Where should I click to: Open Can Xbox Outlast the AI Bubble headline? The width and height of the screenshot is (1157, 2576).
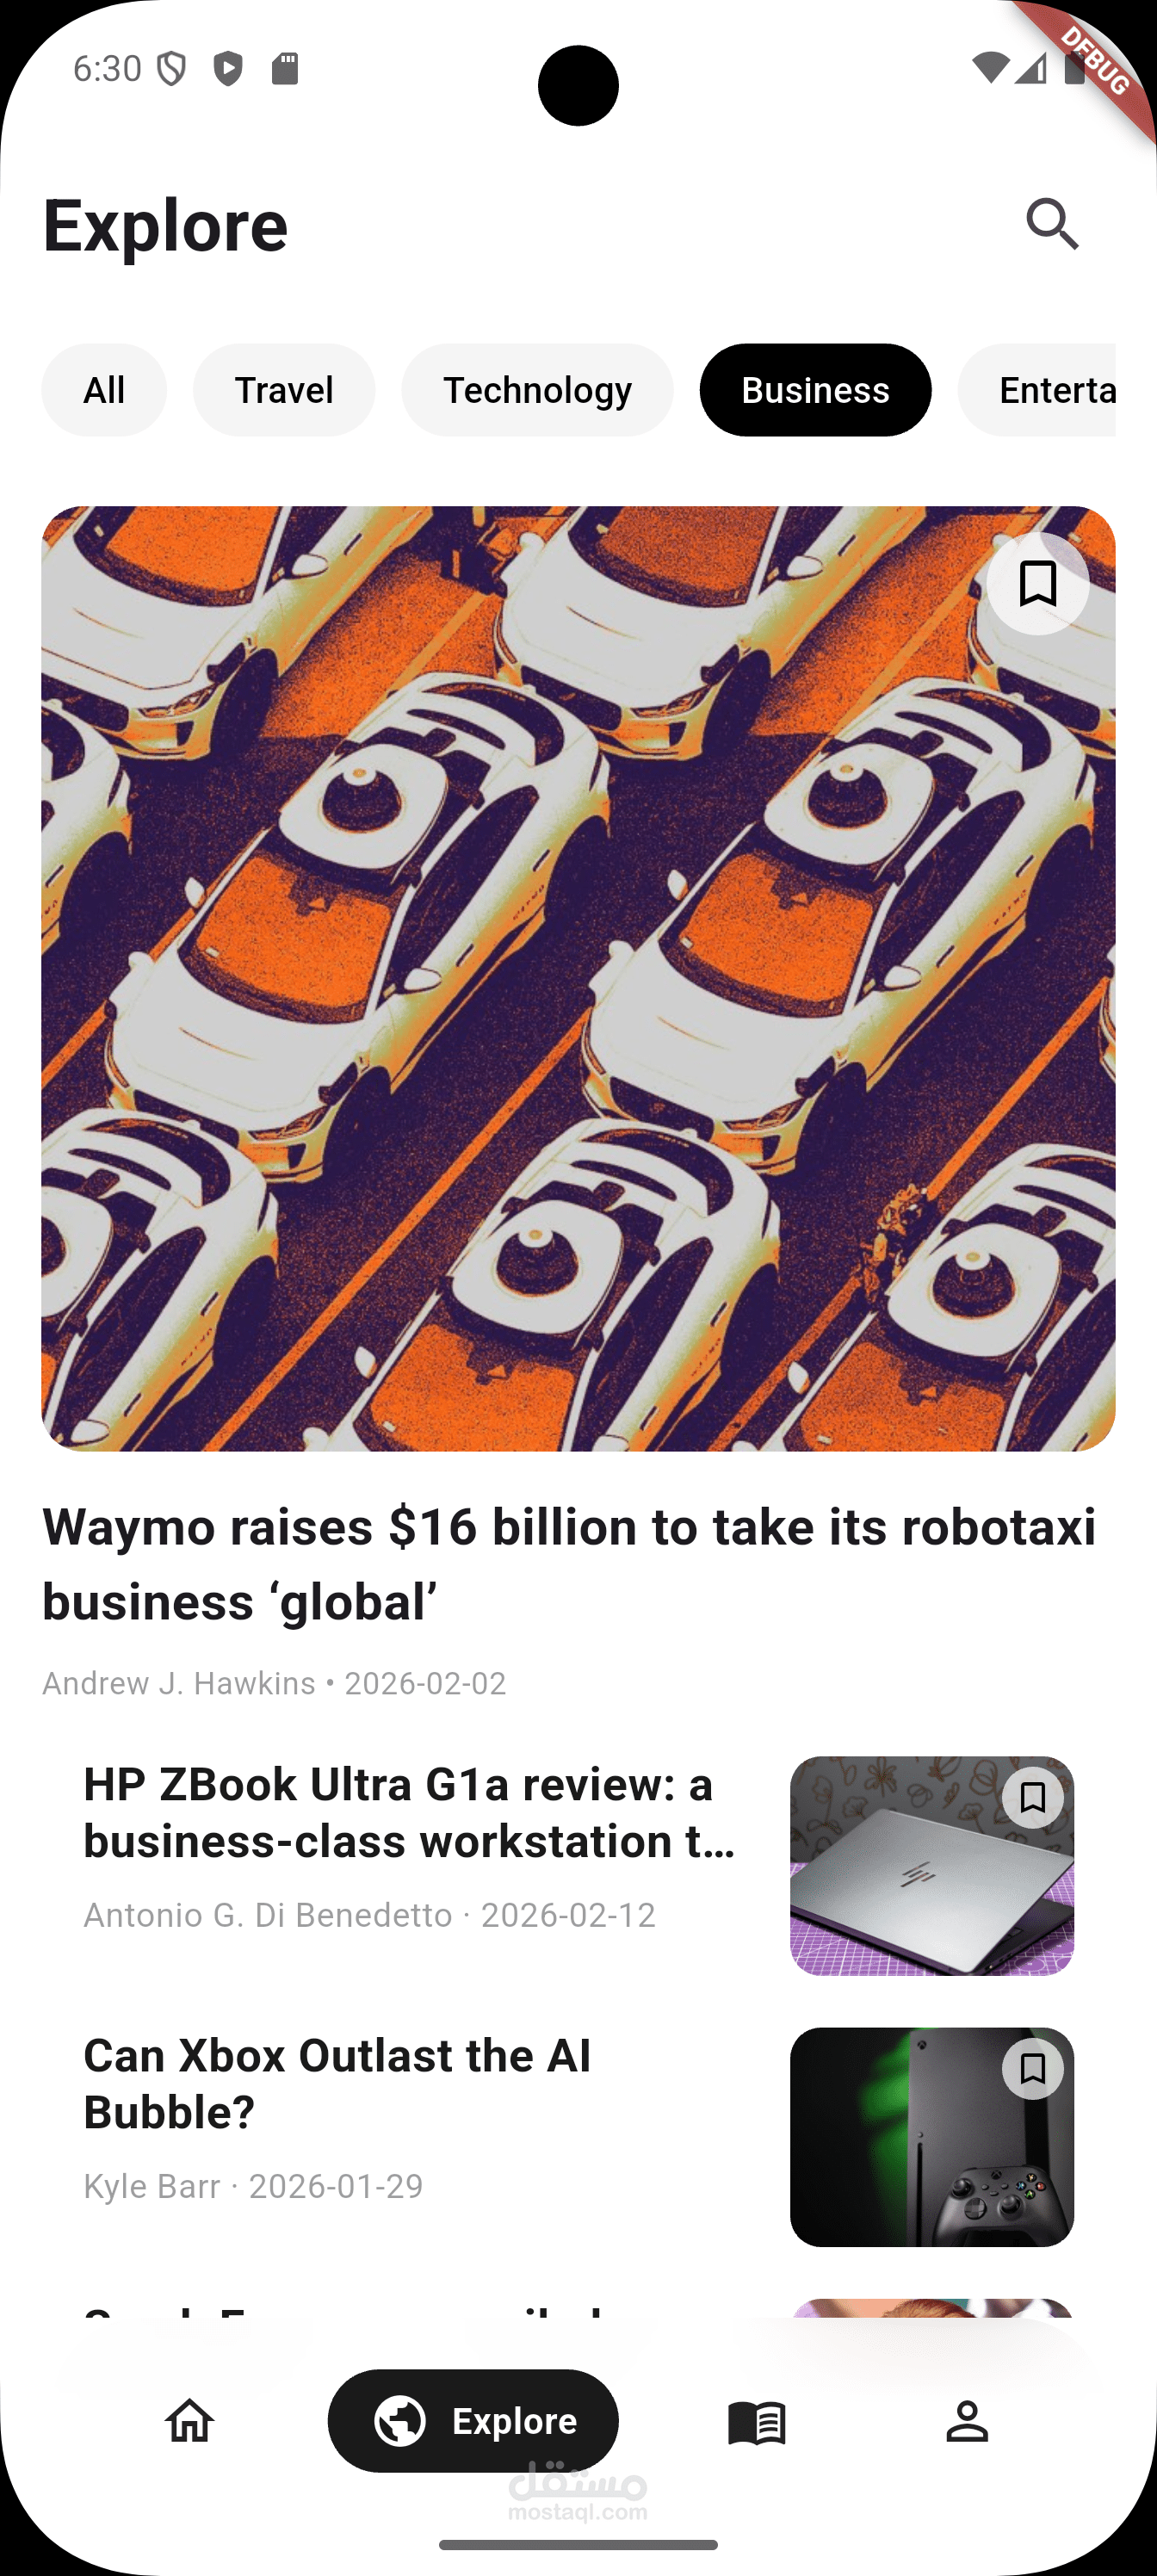[337, 2084]
